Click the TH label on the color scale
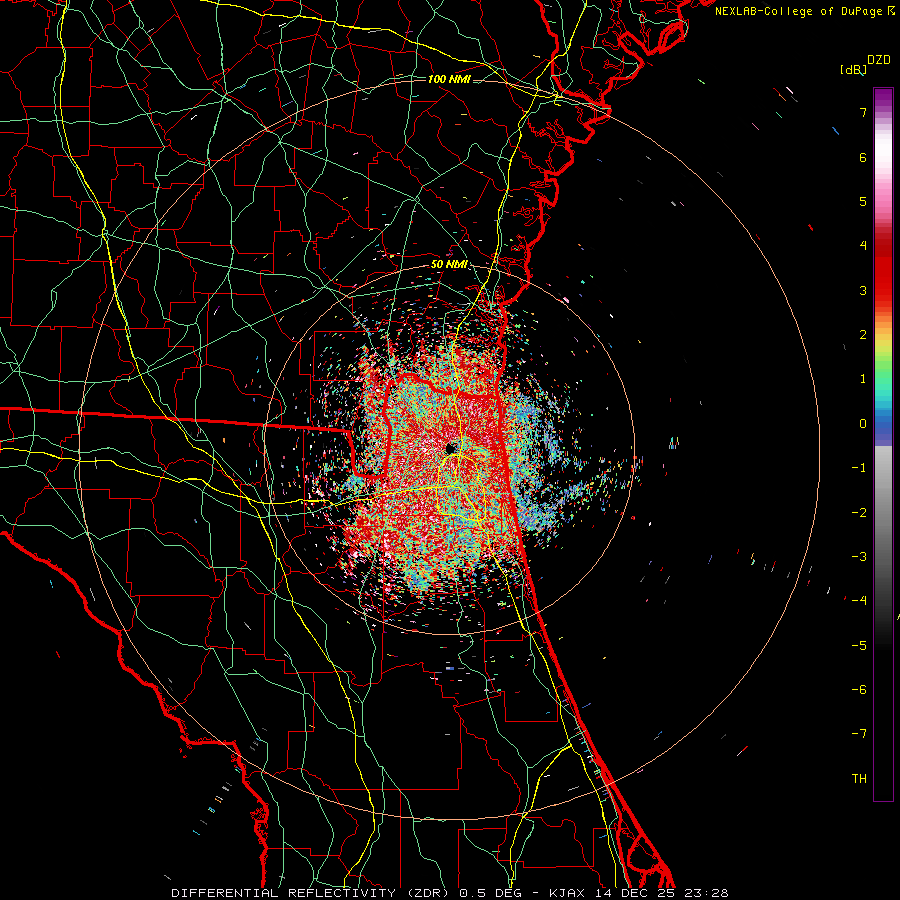The image size is (900, 900). (x=859, y=779)
